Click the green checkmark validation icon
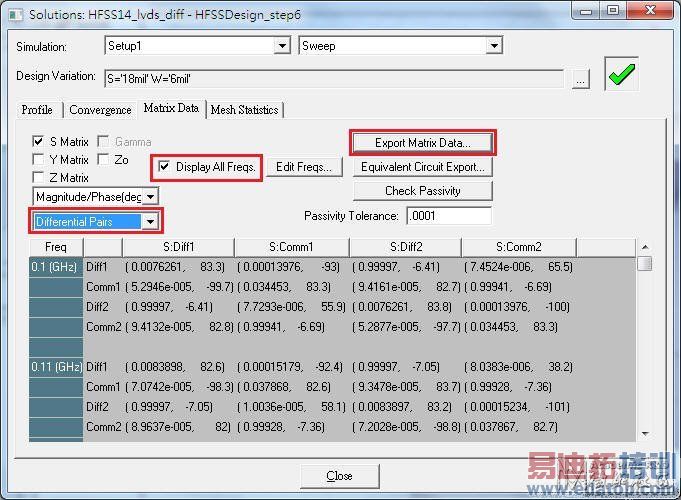The height and width of the screenshot is (500, 681). coord(621,74)
